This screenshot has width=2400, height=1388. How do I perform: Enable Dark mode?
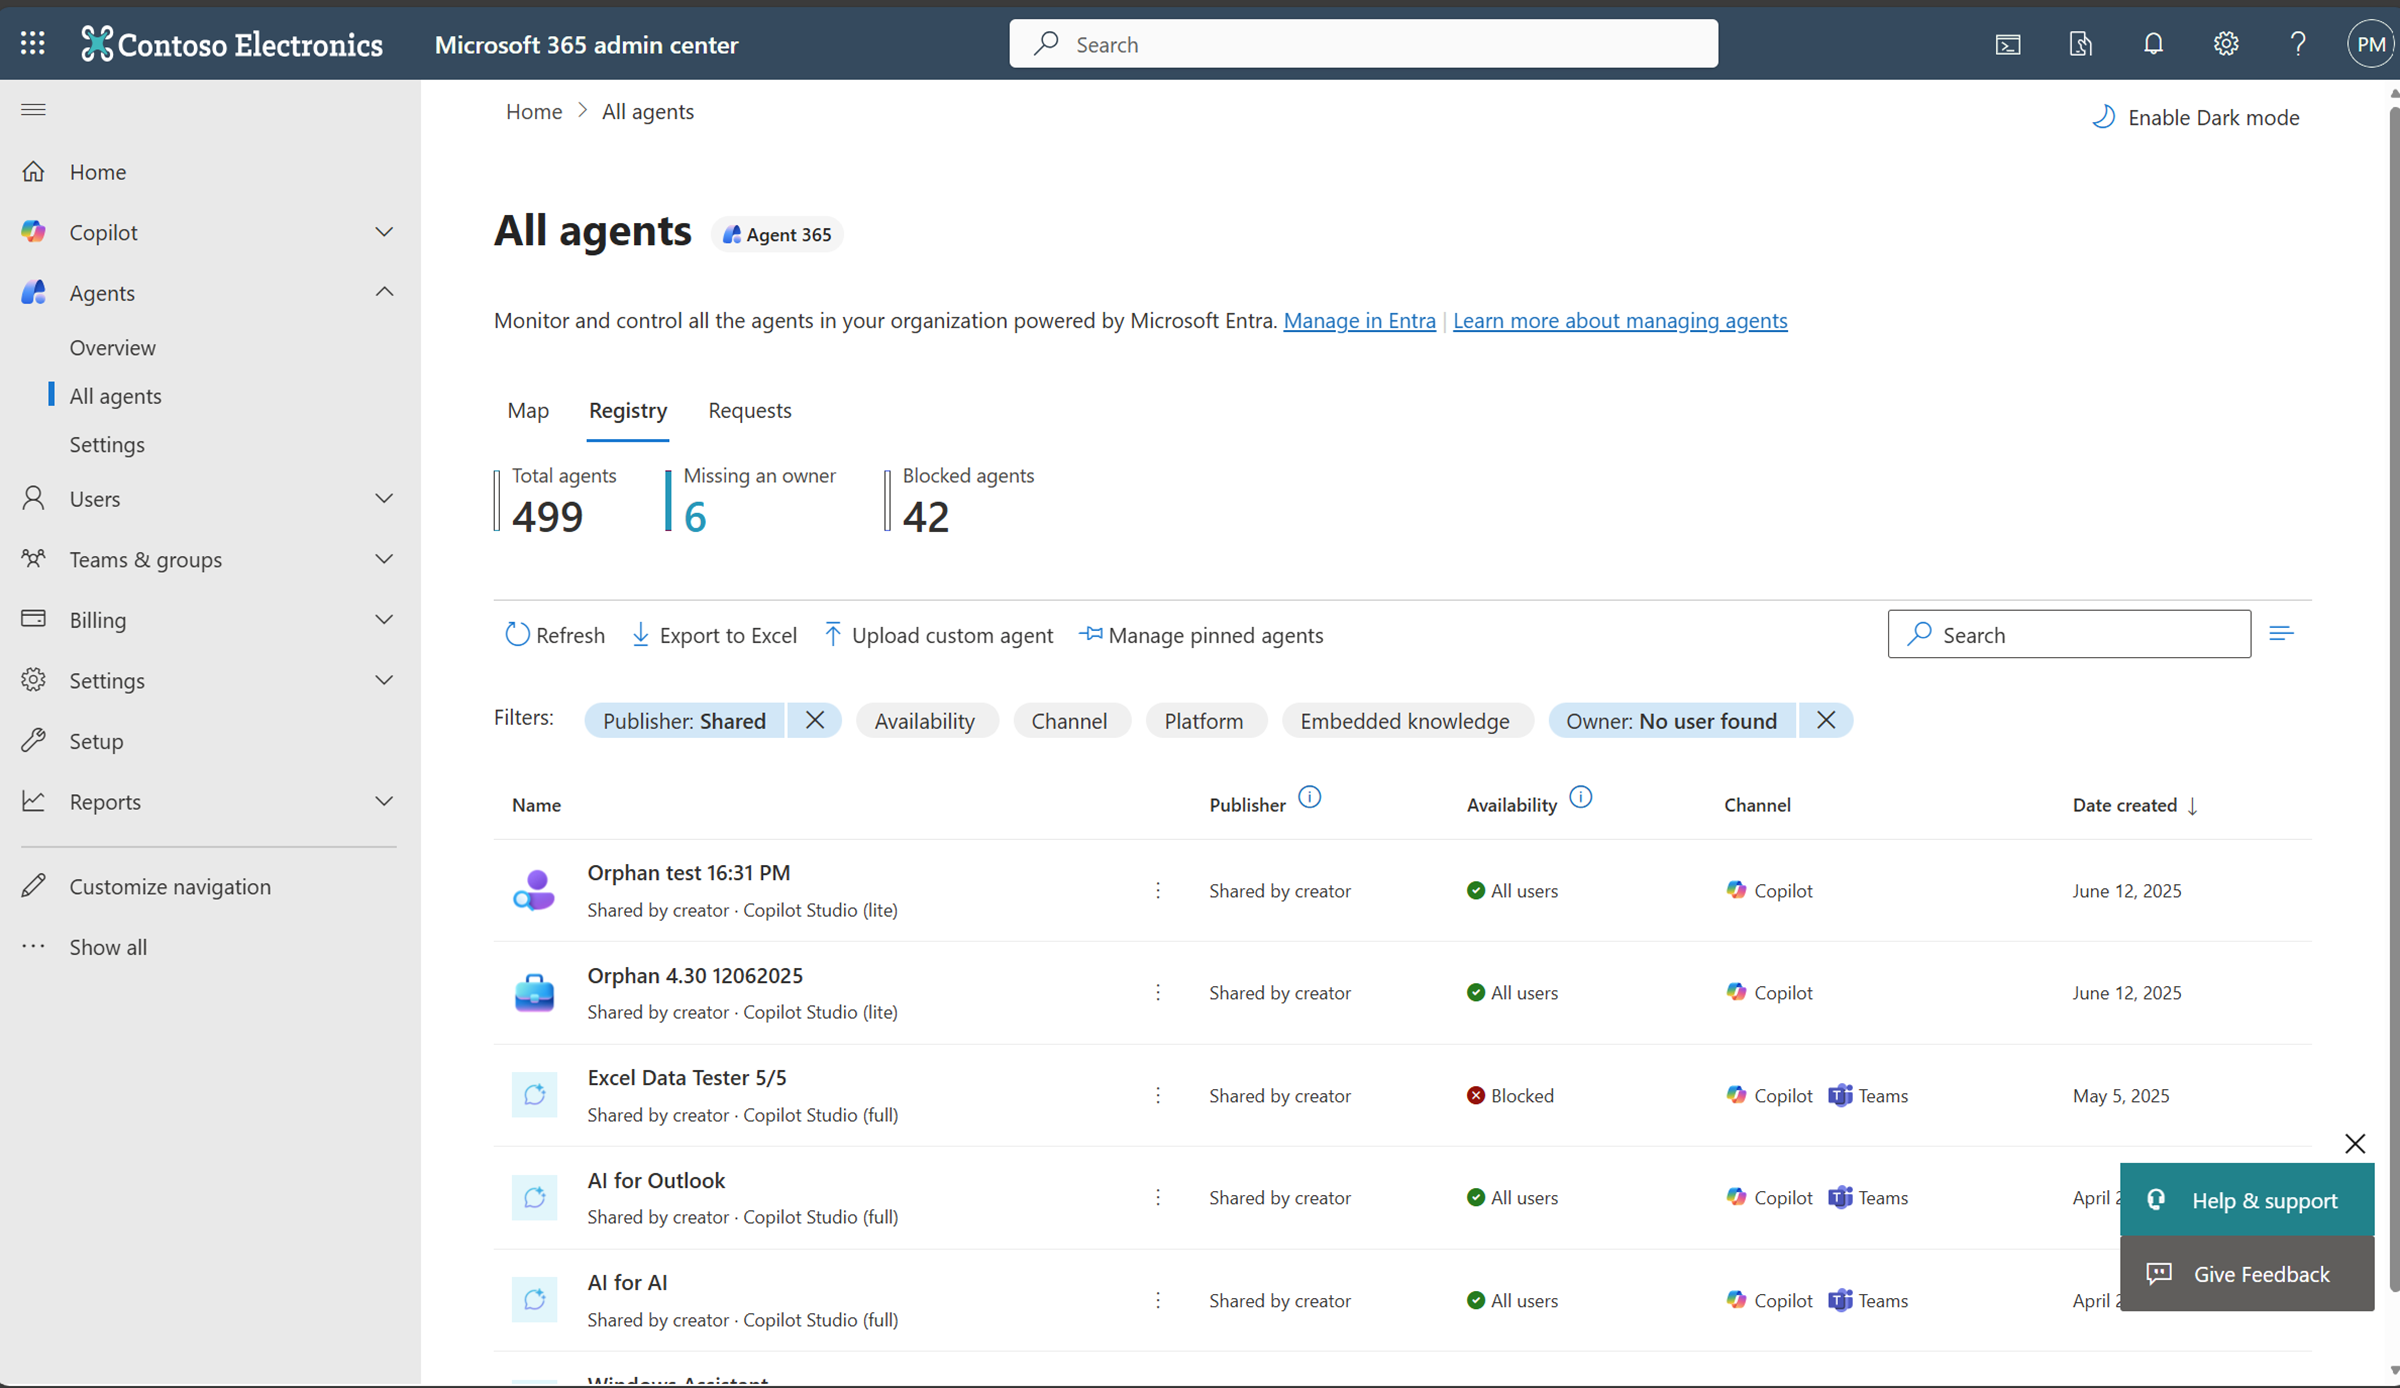coord(2196,117)
